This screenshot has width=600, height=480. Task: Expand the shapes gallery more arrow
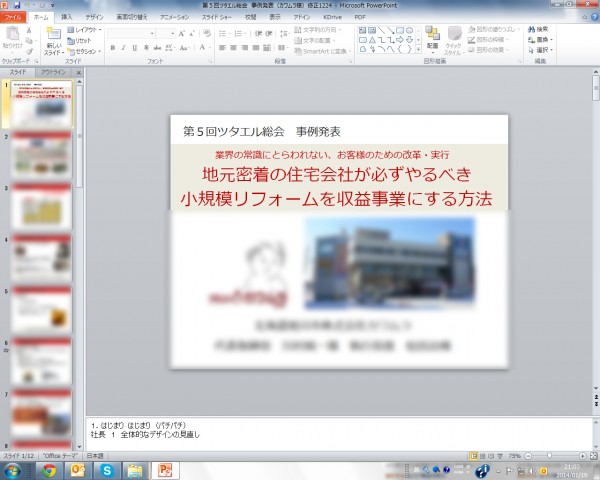[x=418, y=49]
